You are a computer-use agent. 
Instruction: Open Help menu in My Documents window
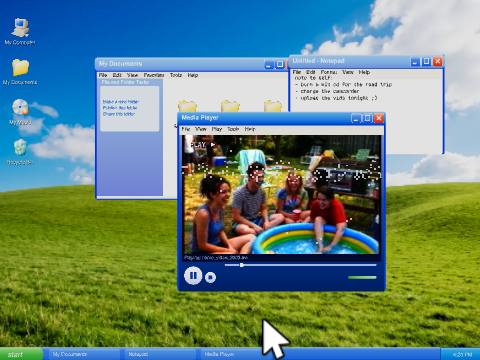coord(193,75)
